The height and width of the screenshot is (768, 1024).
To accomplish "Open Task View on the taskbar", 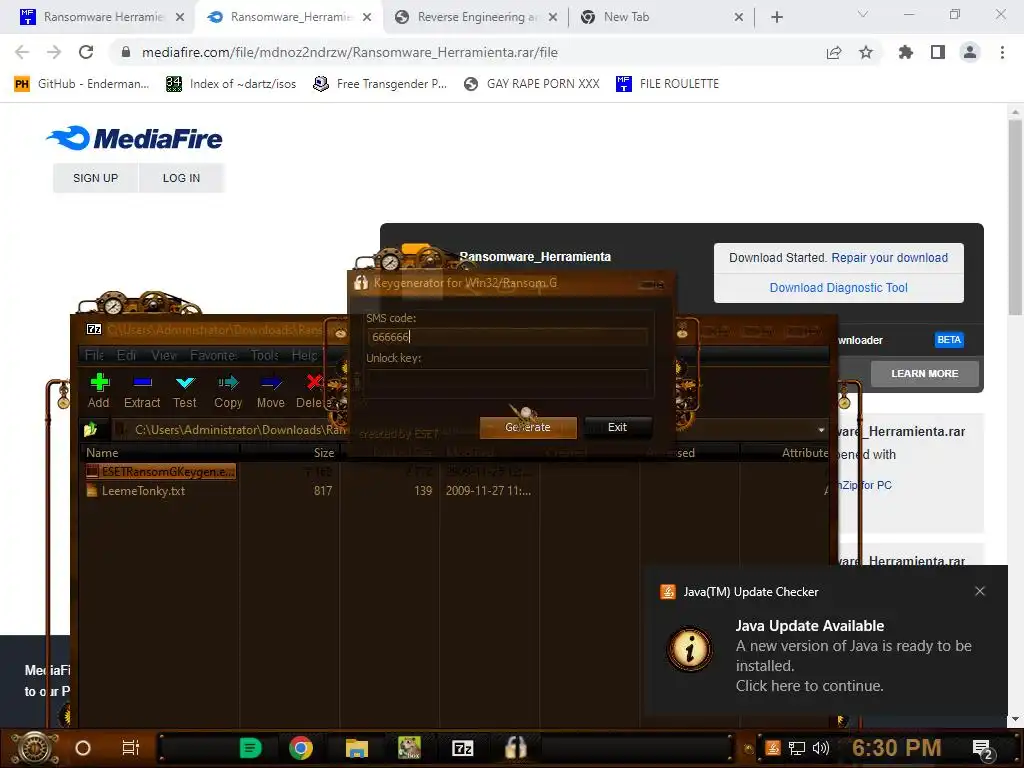I will pos(131,748).
